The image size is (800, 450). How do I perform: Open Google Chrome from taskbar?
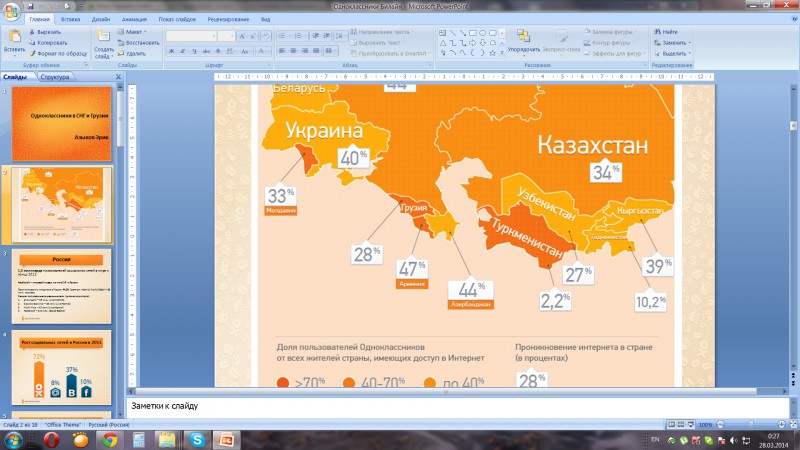[x=109, y=440]
